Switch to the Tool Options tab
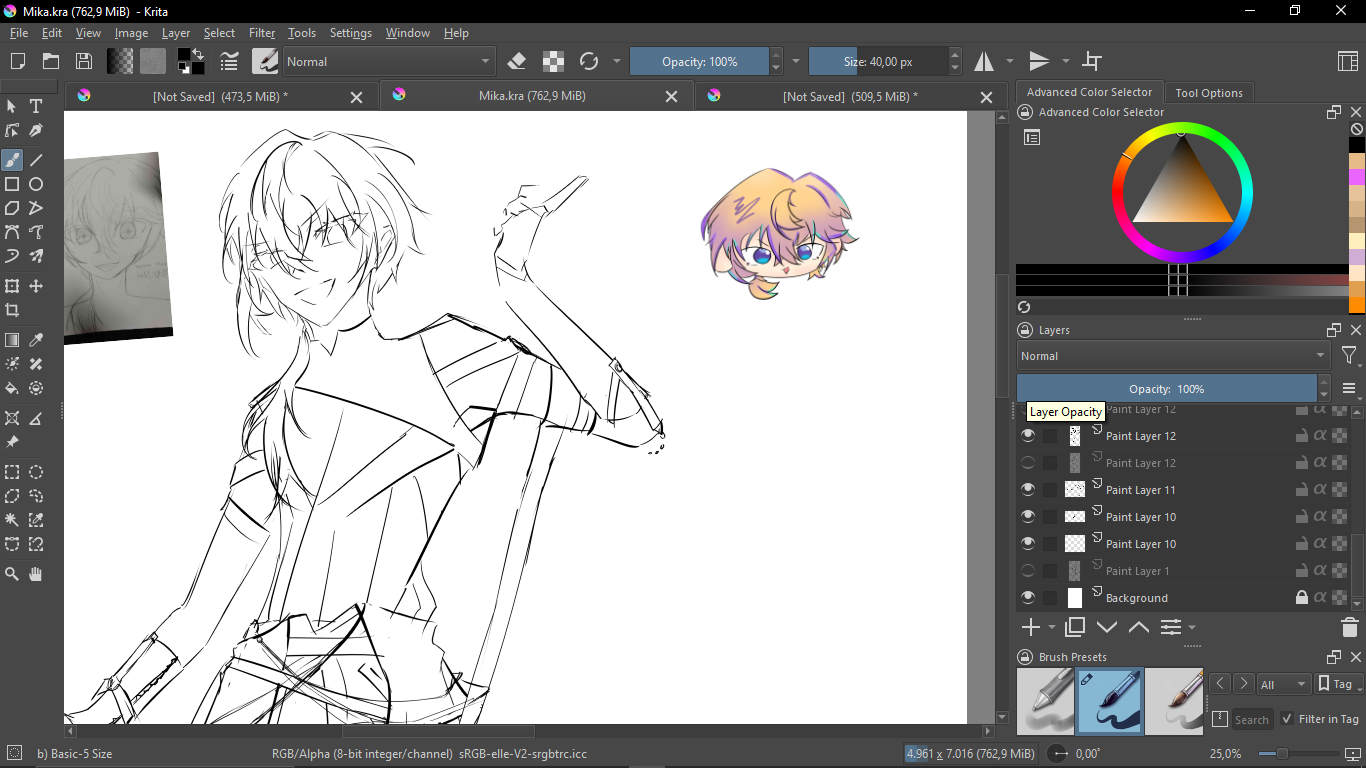The height and width of the screenshot is (768, 1366). pos(1208,93)
